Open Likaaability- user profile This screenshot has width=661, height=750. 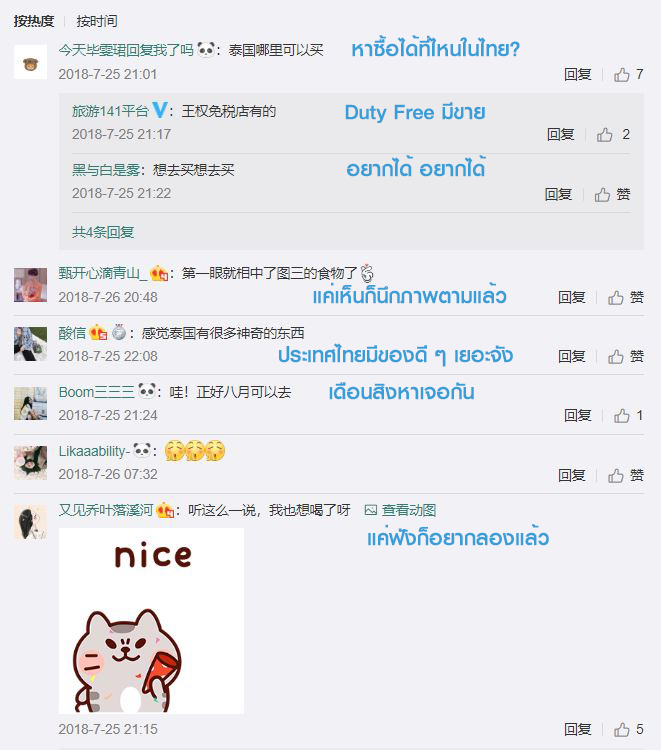click(94, 451)
